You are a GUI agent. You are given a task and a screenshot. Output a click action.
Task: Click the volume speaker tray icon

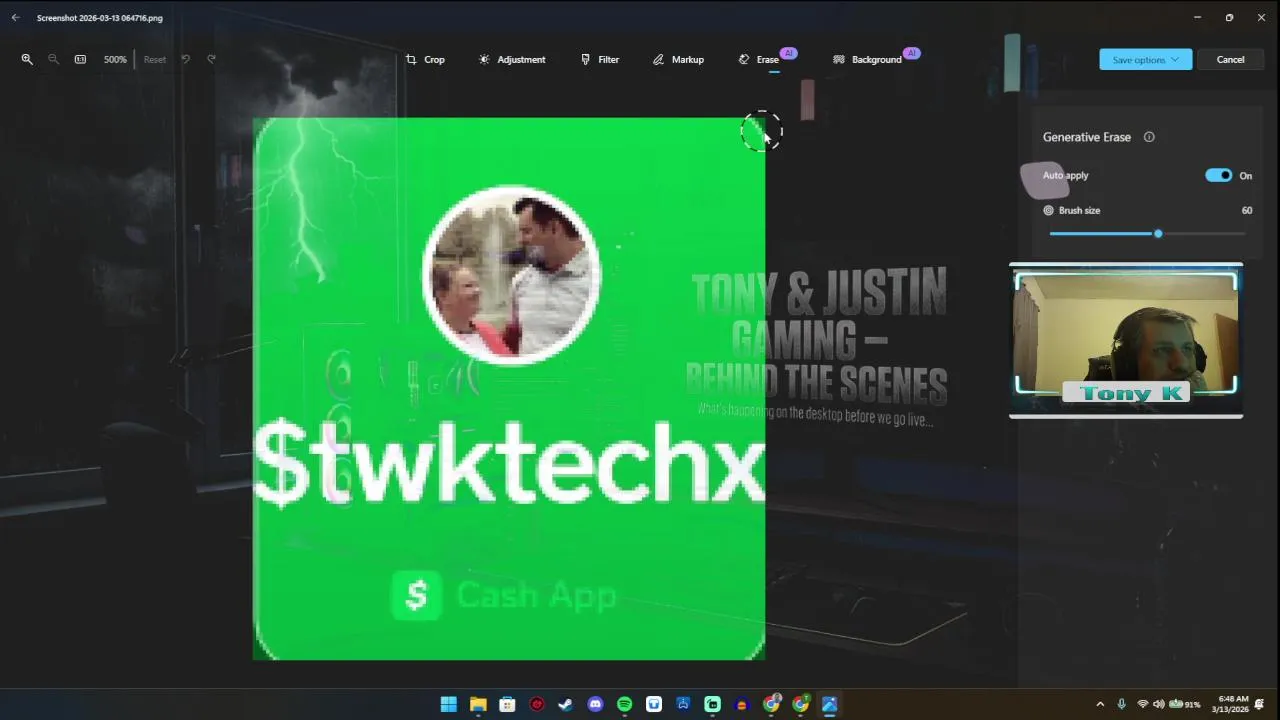point(1158,704)
